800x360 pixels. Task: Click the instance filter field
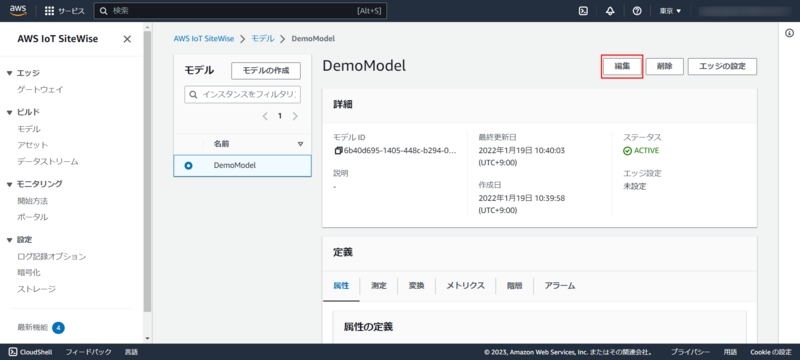(242, 95)
